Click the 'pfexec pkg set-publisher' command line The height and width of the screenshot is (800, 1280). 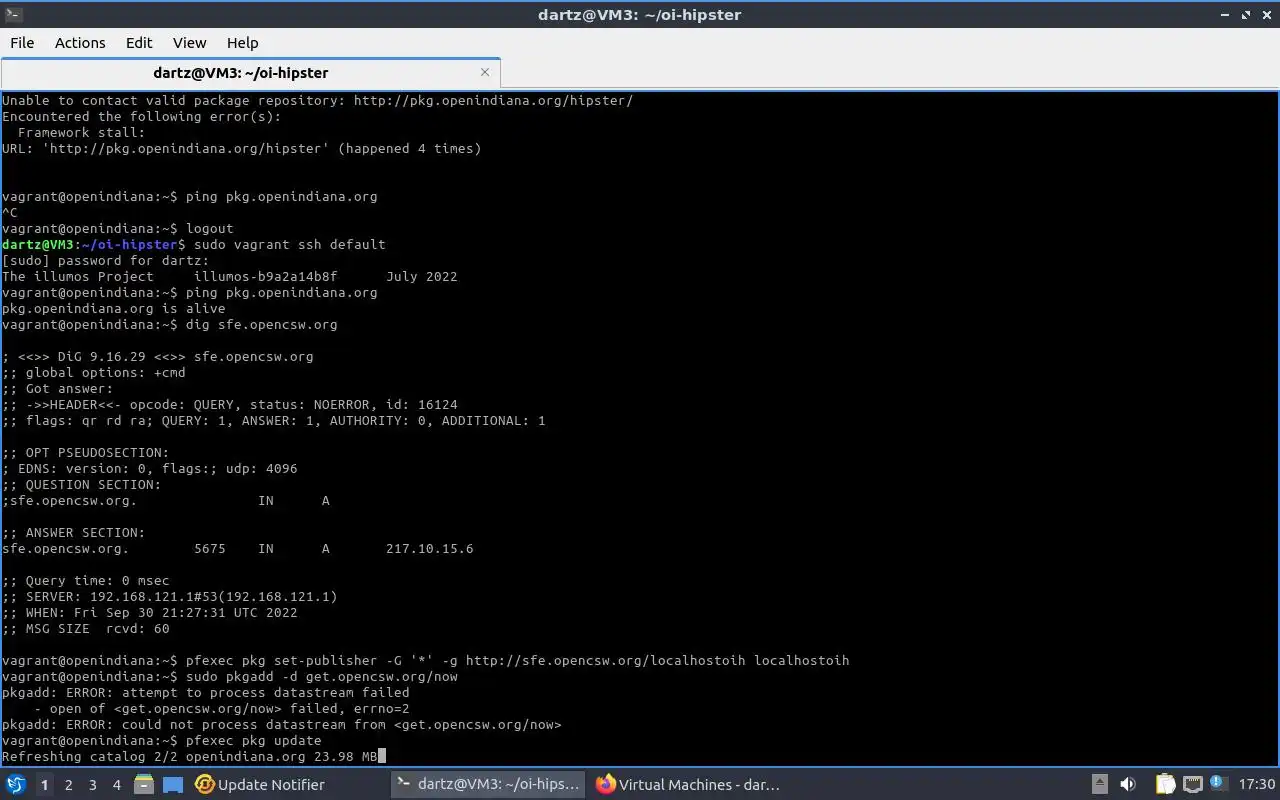coord(517,660)
